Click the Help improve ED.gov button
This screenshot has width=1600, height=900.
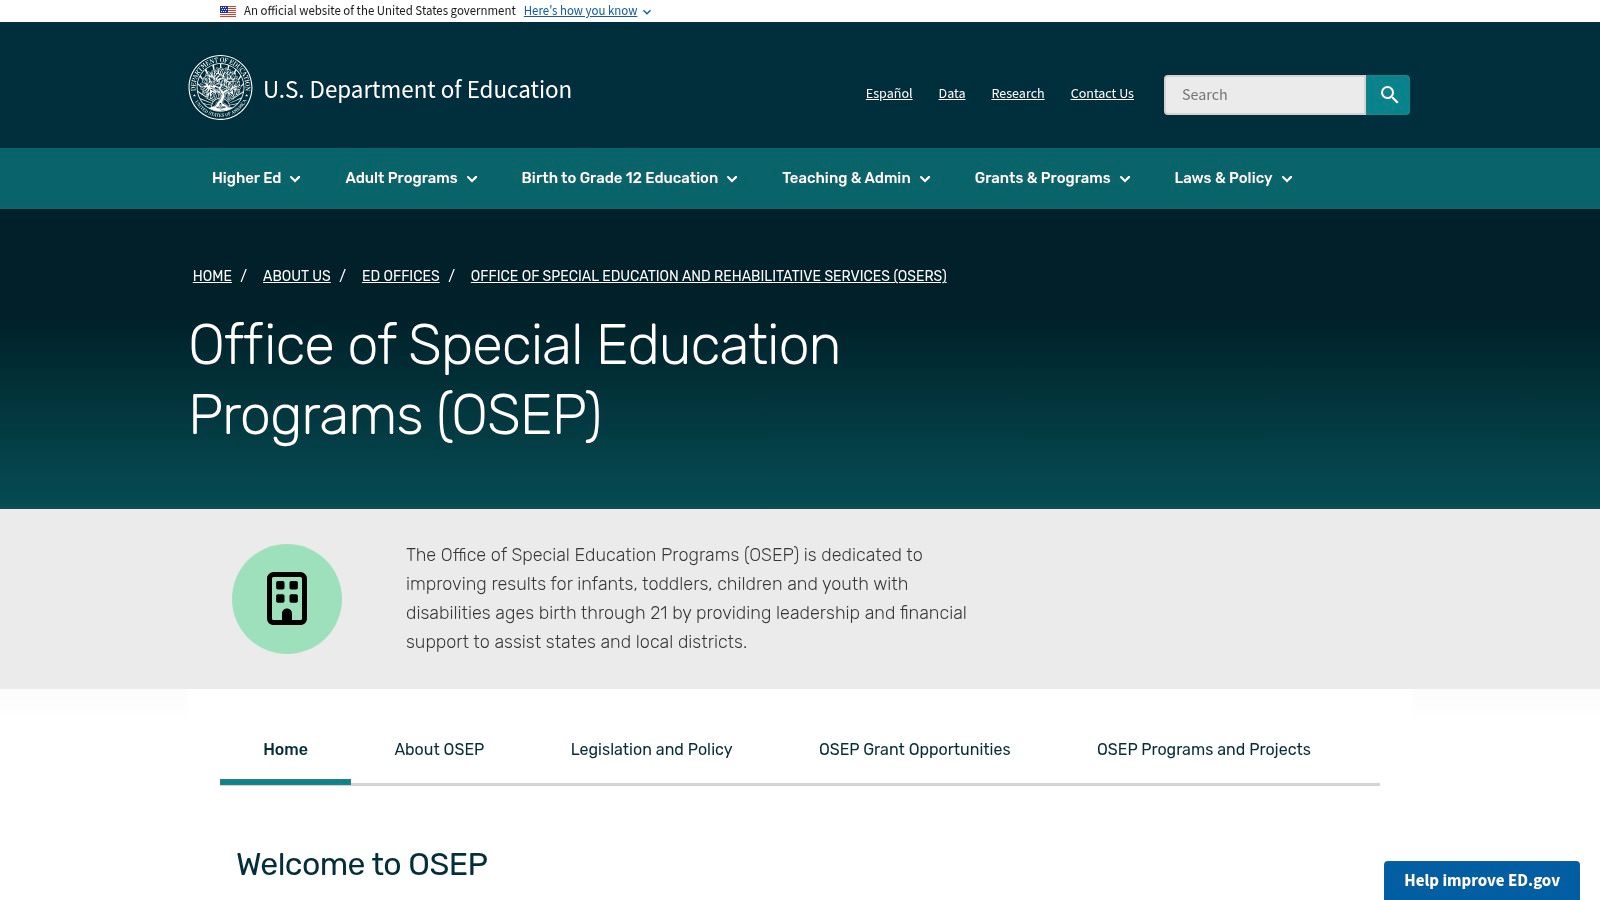(1483, 881)
